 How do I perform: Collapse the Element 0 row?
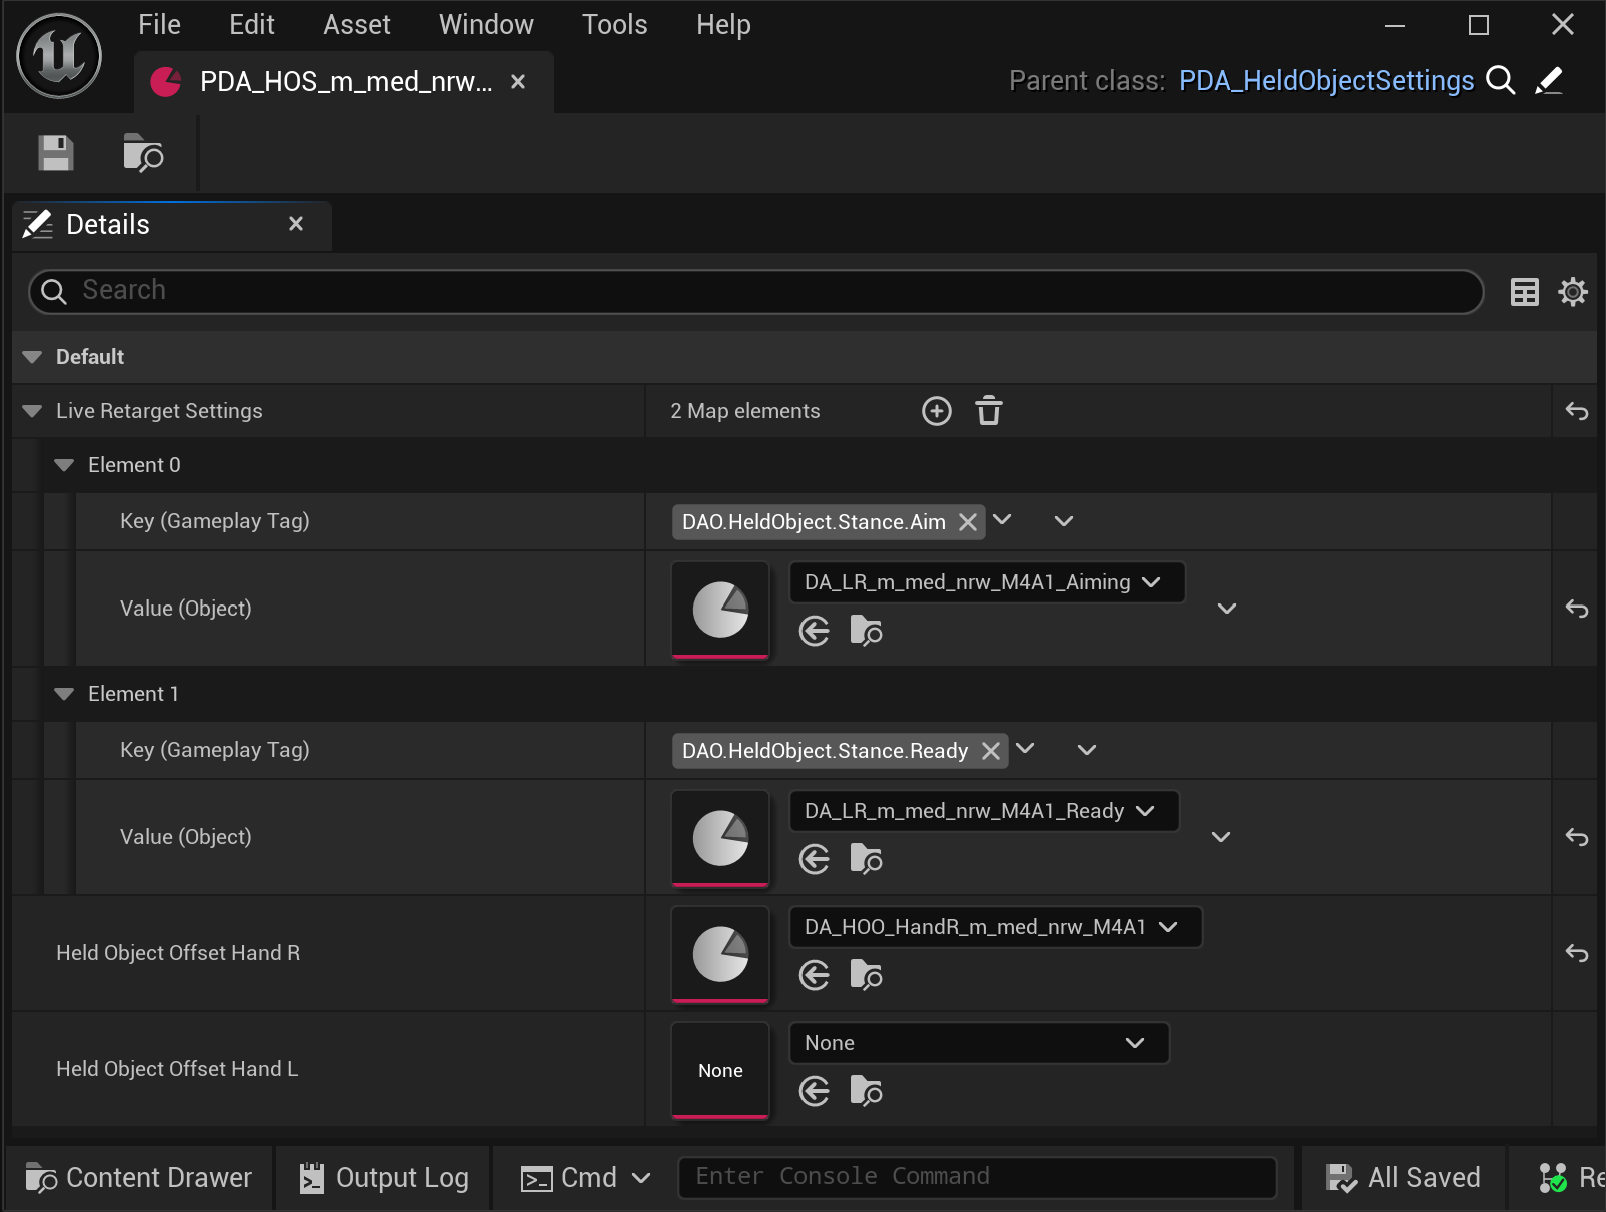64,465
